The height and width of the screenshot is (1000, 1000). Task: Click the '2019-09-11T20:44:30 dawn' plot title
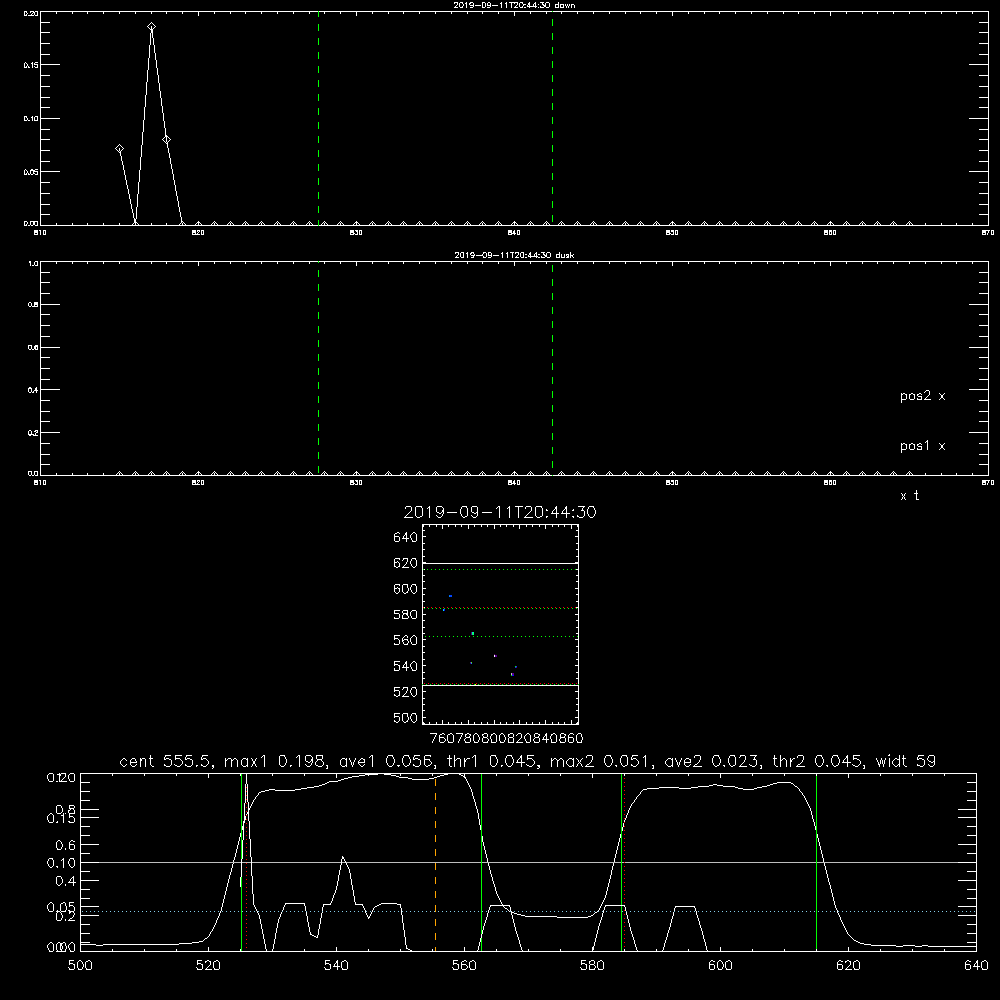pyautogui.click(x=514, y=5)
